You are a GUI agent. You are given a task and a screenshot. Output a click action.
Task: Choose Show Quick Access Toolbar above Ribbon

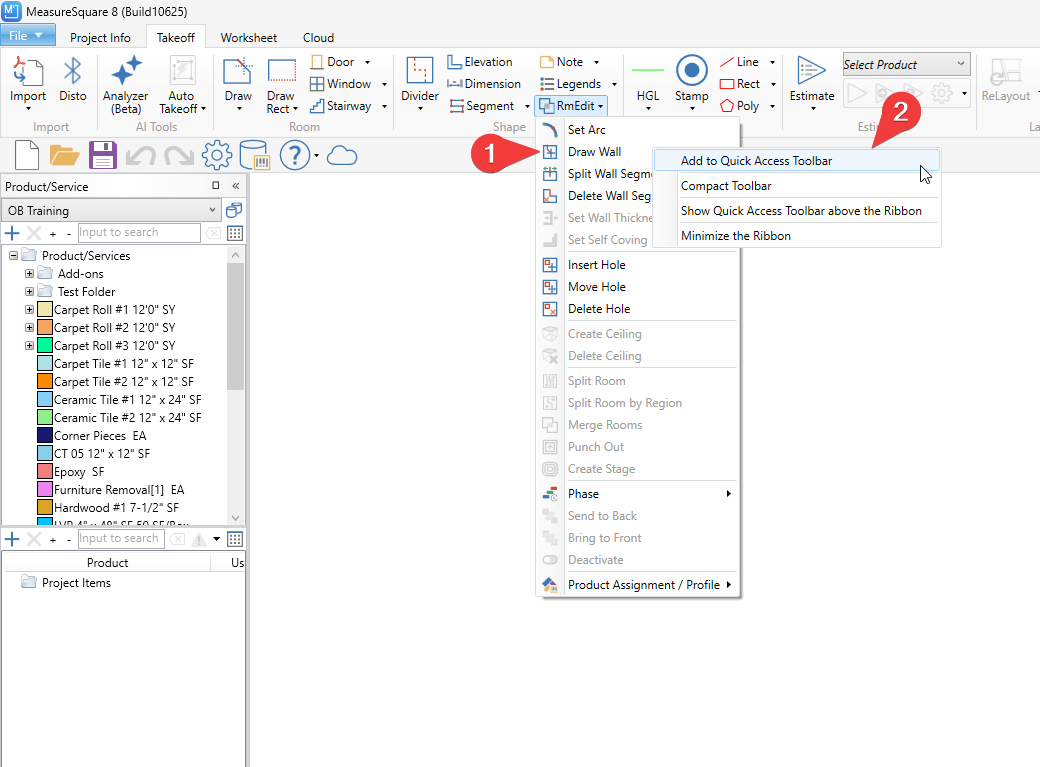[x=797, y=211]
